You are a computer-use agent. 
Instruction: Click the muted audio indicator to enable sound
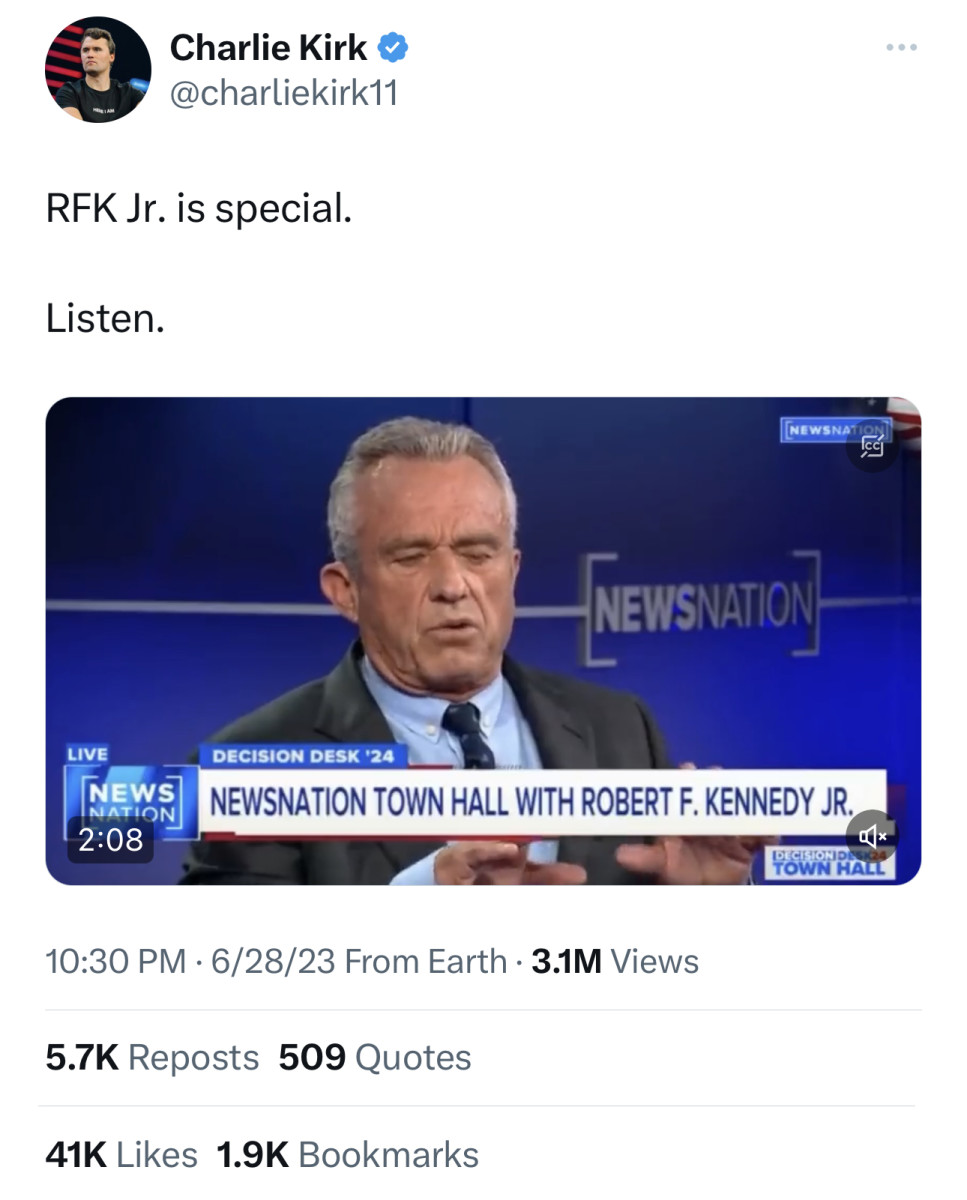pos(873,834)
